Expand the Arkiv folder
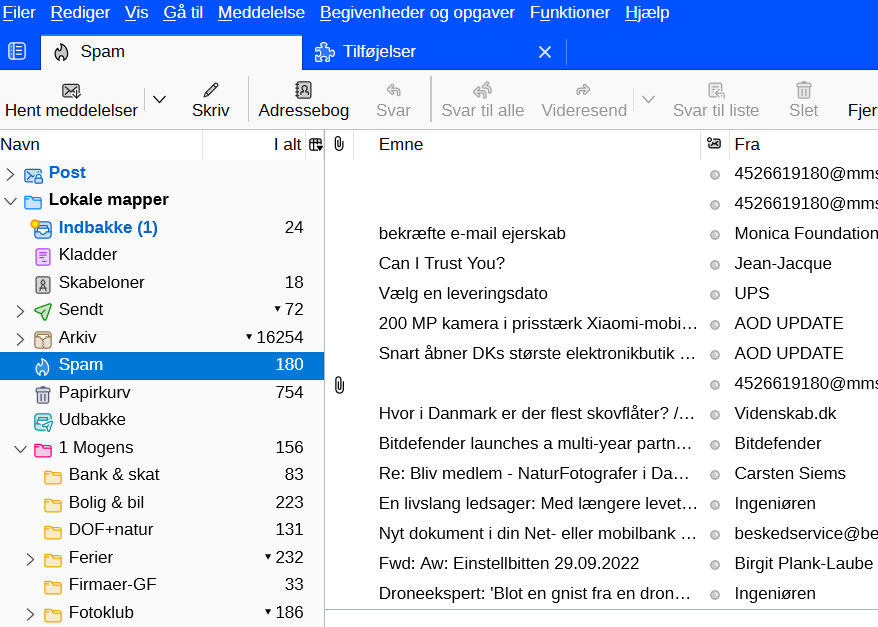878x627 pixels. [20, 339]
